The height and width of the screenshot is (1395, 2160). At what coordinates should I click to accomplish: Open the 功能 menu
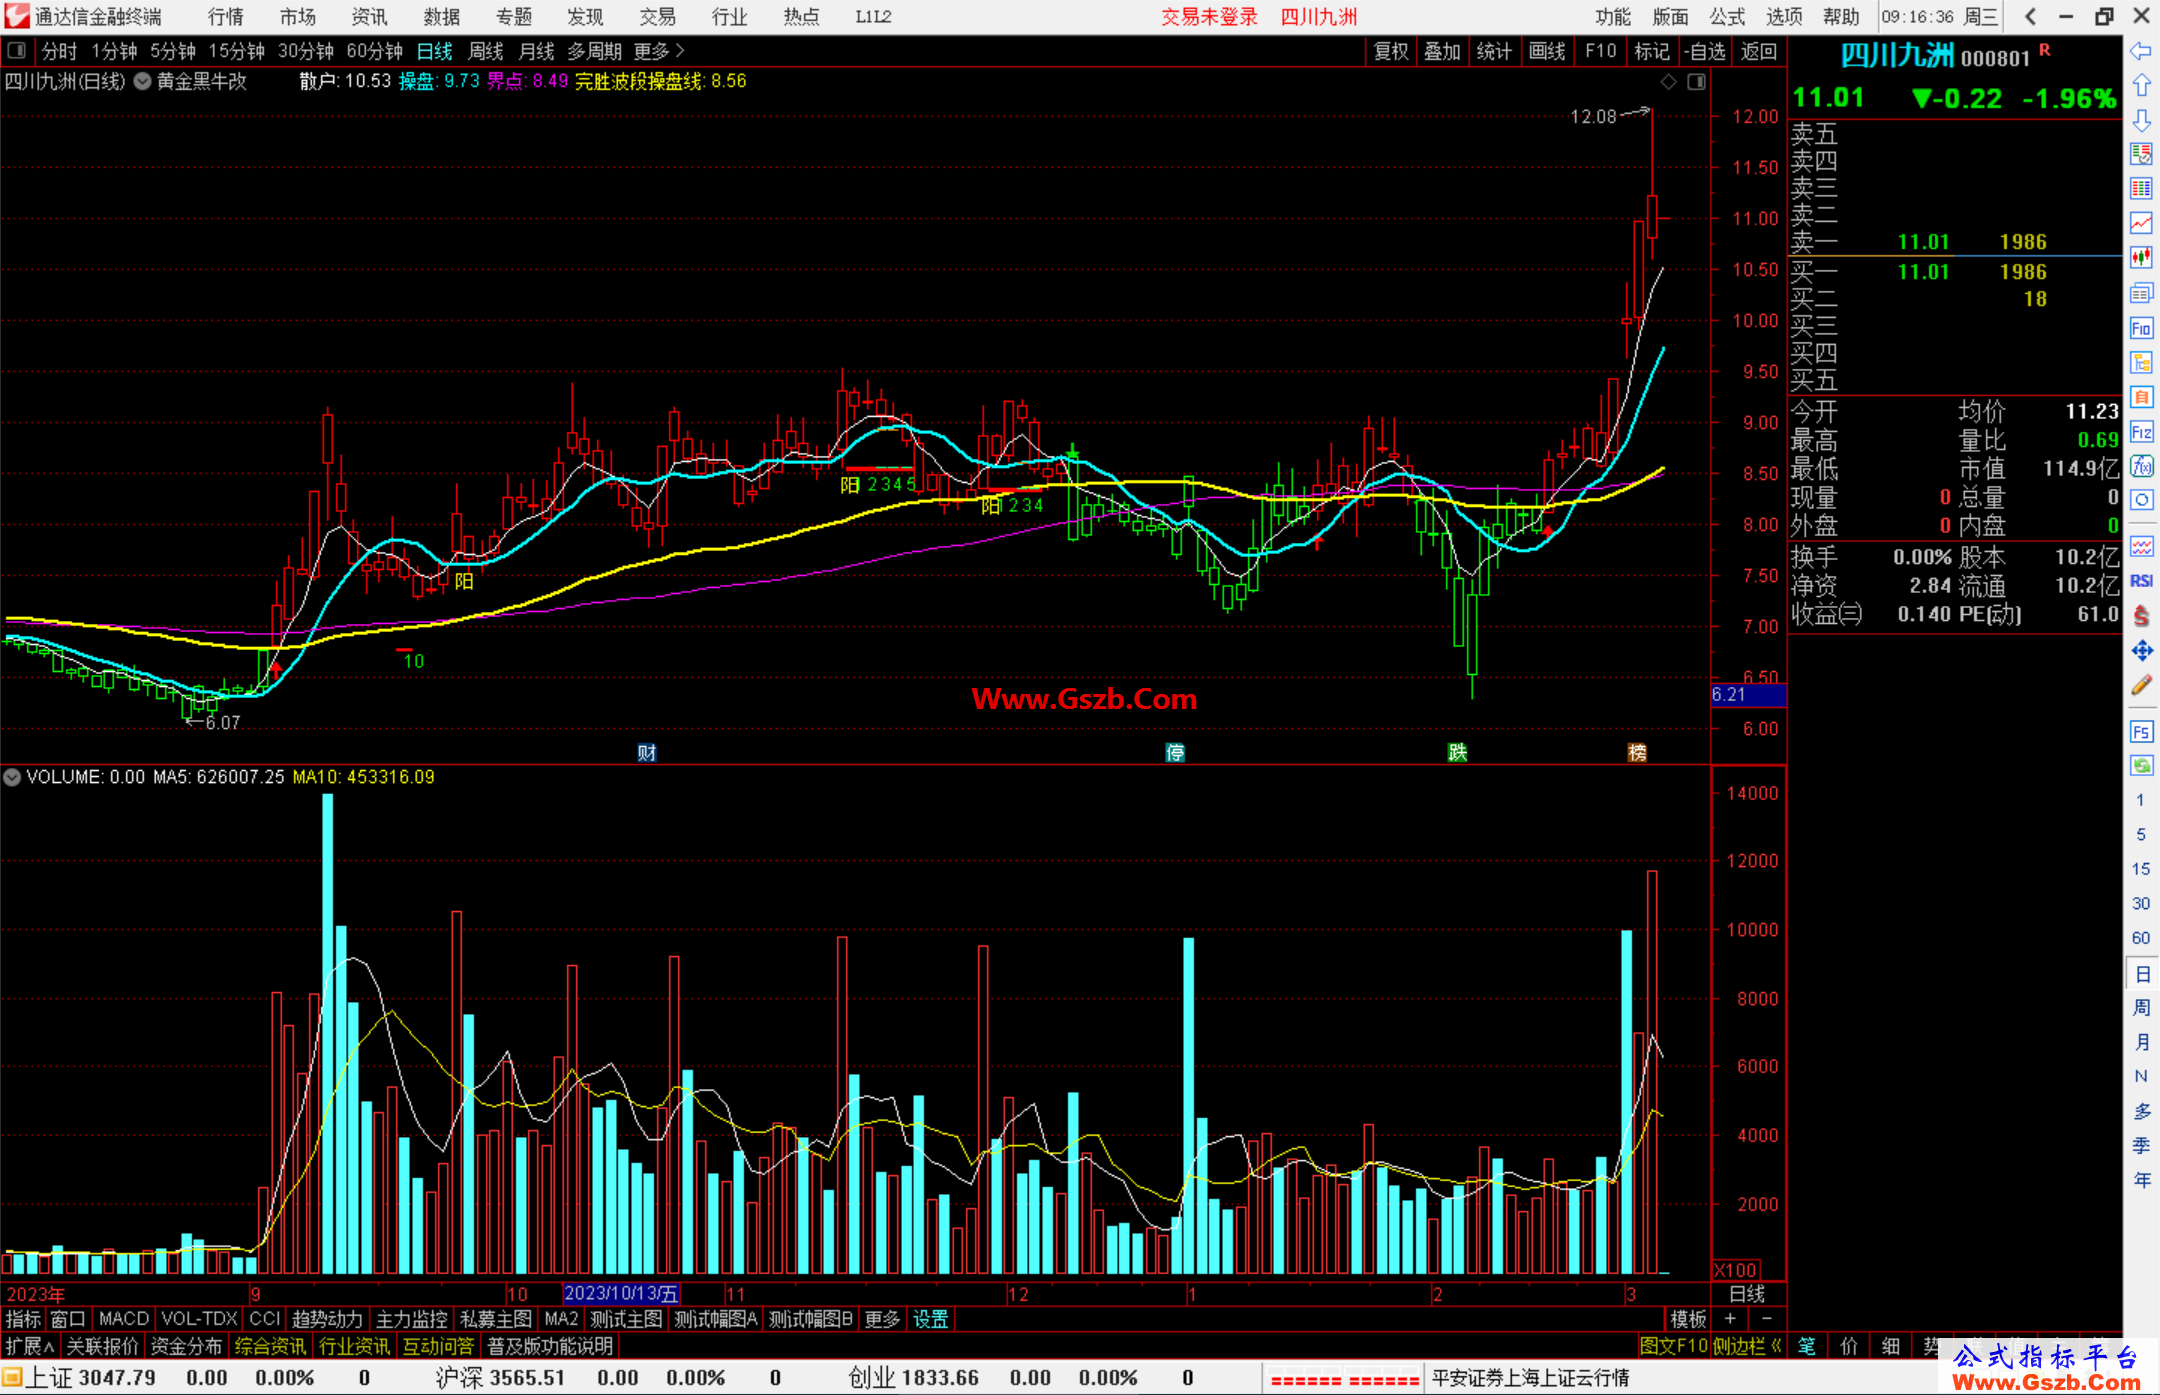pos(1613,17)
